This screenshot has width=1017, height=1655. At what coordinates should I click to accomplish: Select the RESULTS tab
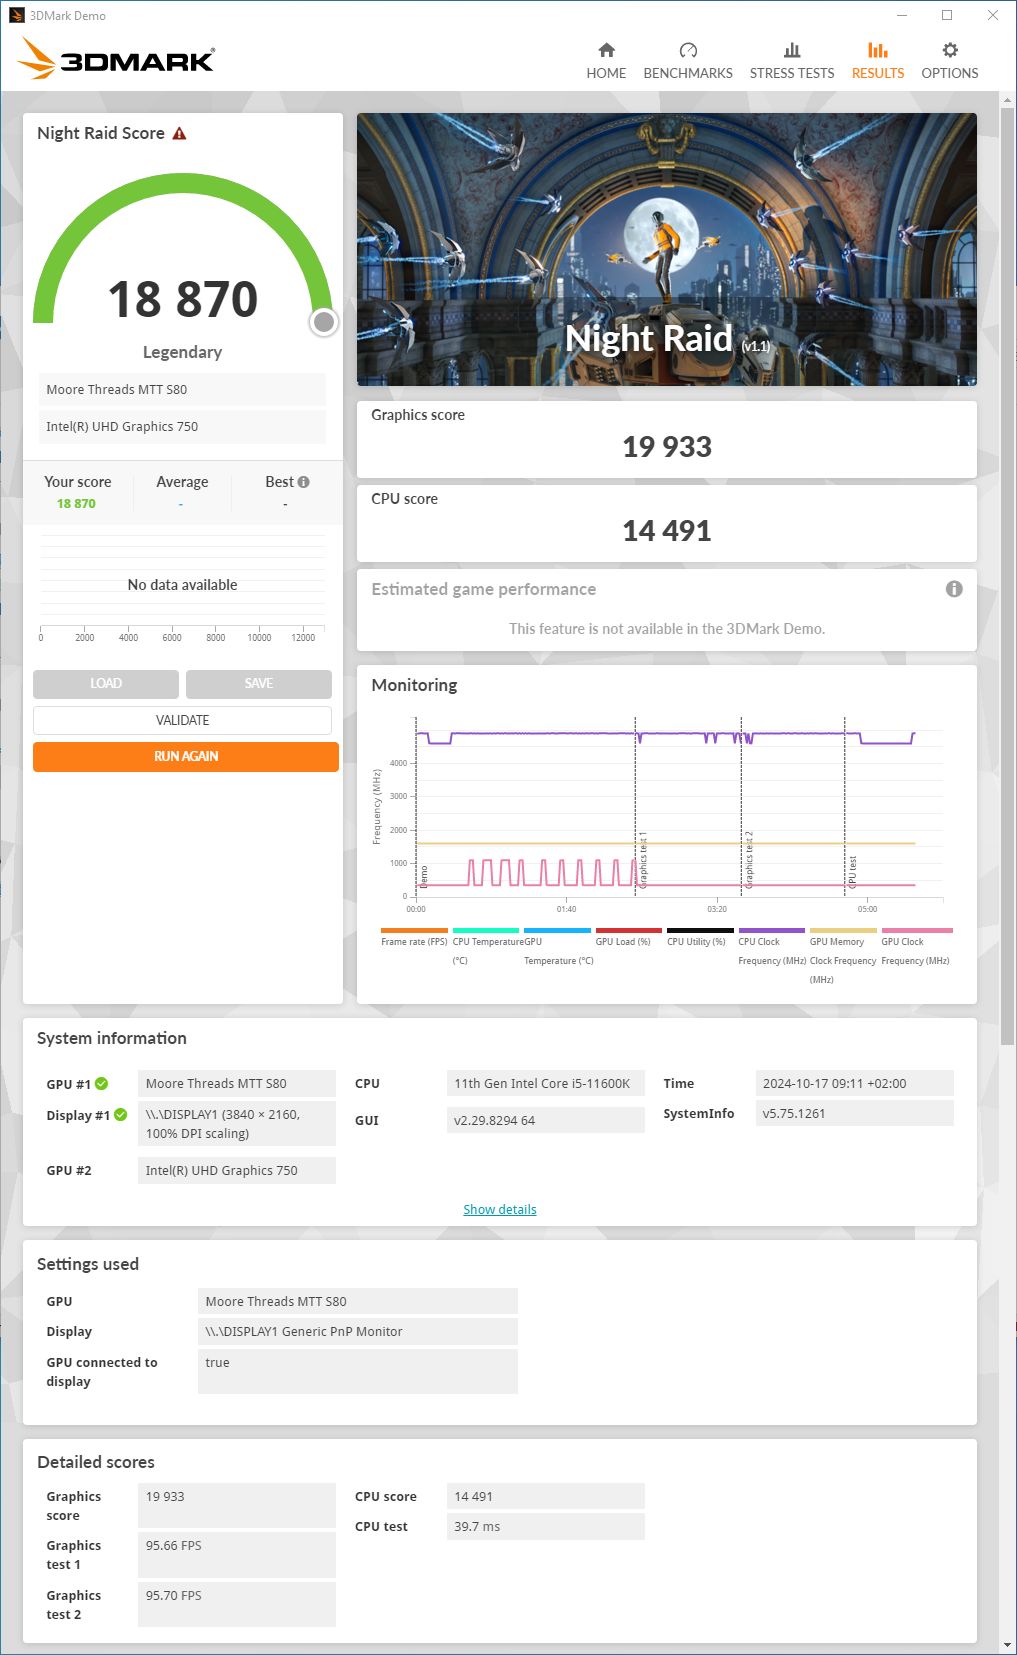click(878, 61)
